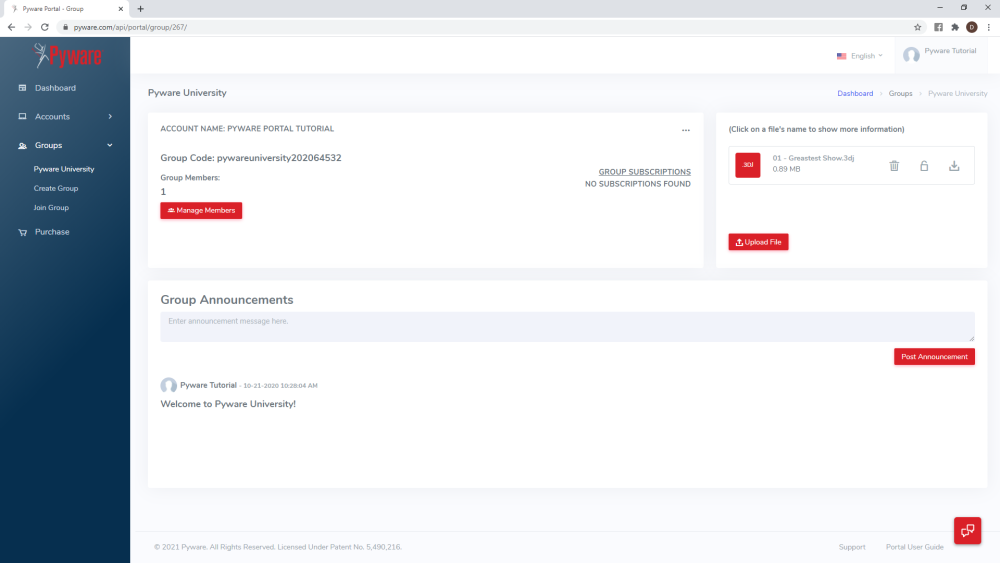1000x563 pixels.
Task: Click the Dashboard grid icon in the sidebar
Action: (22, 88)
